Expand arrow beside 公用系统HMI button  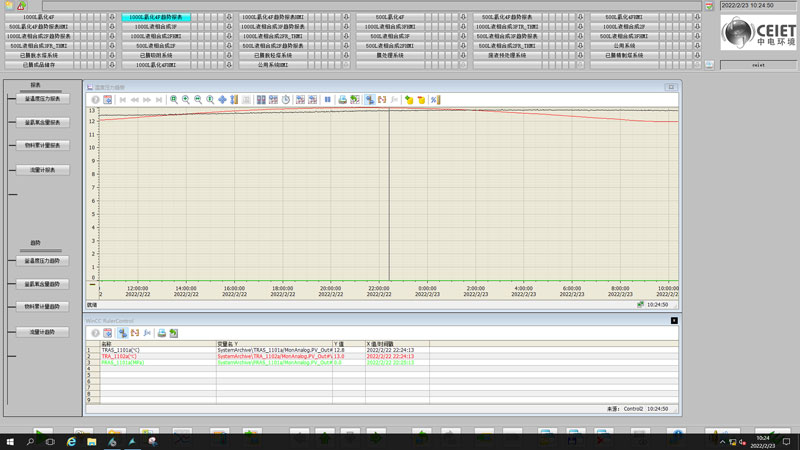(346, 65)
